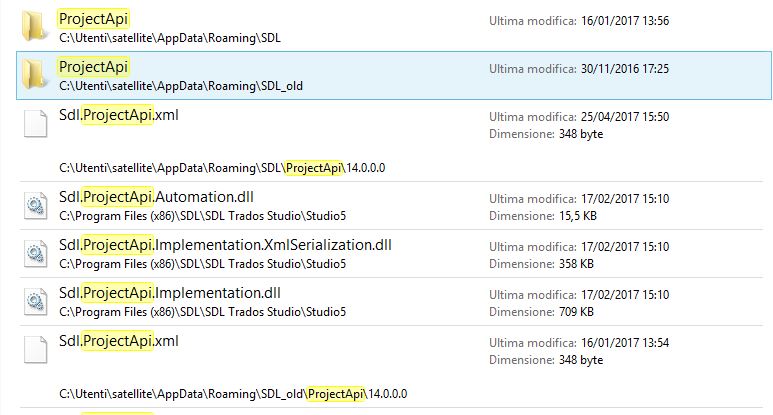Click the gear icon of Sdl.ProjectApi.Implementation.dll

35,301
